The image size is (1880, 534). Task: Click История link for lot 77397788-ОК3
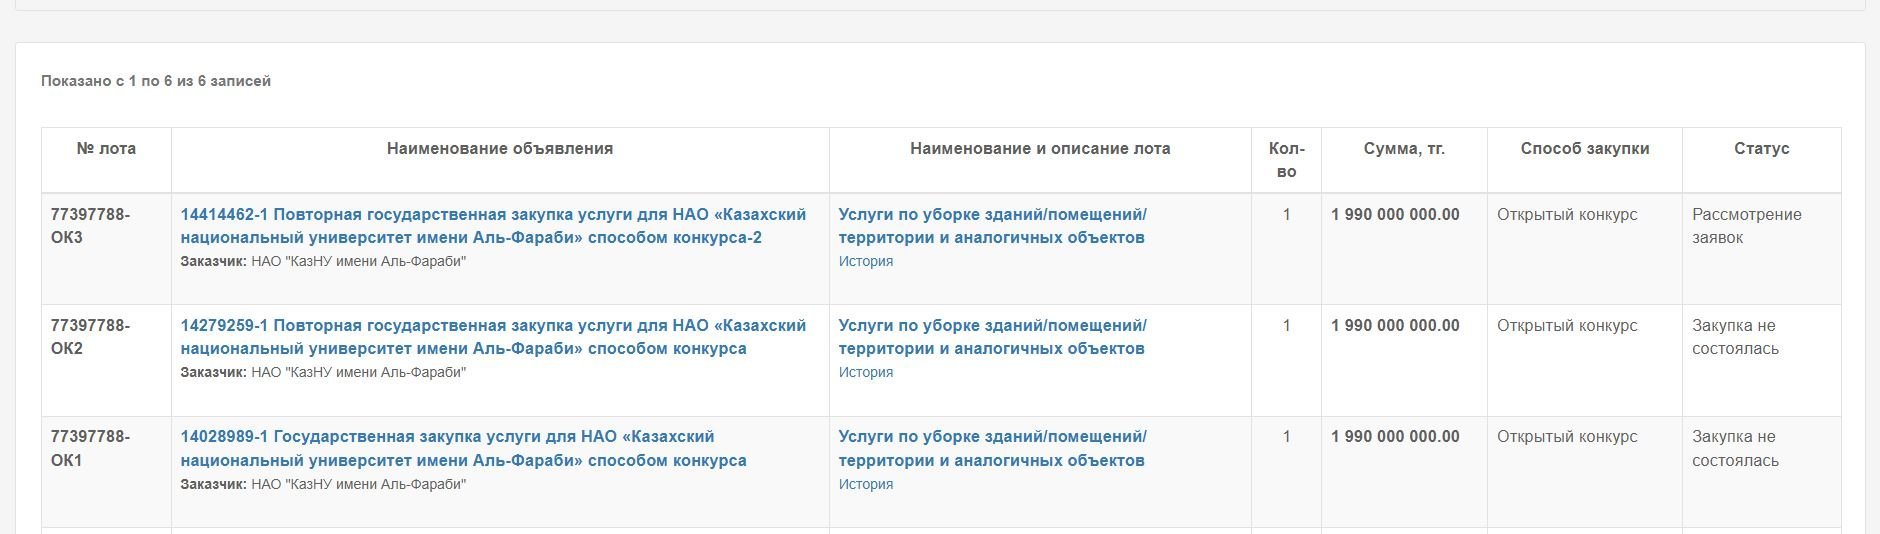point(865,262)
